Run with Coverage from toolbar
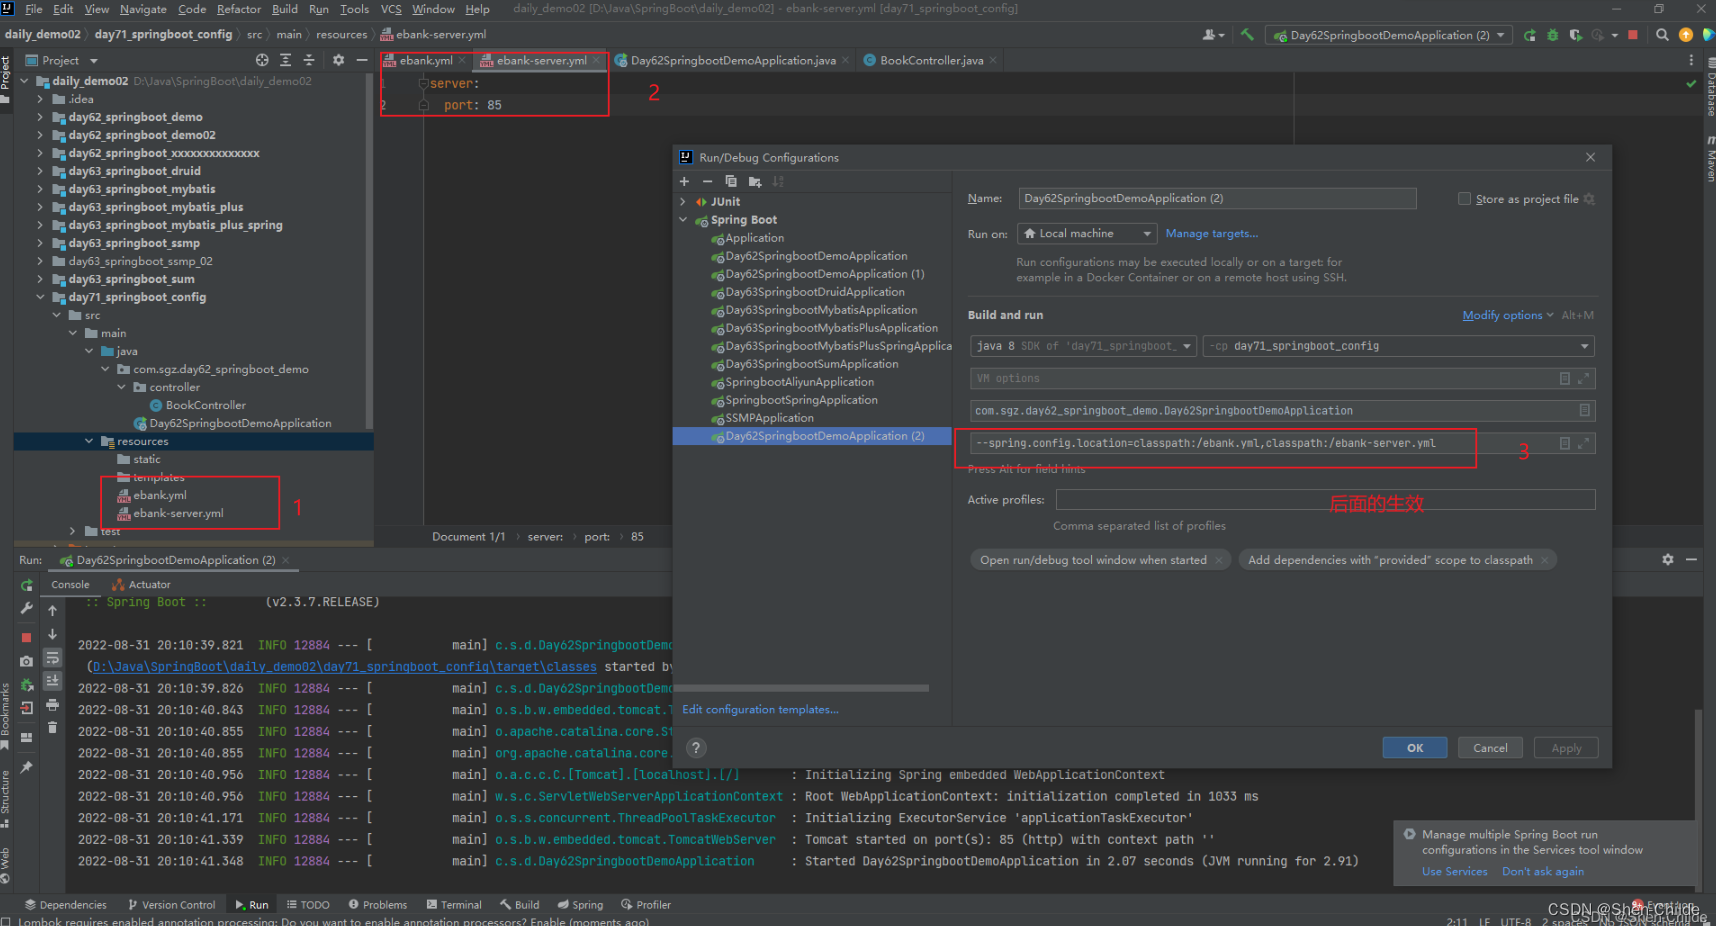This screenshot has height=926, width=1716. pyautogui.click(x=1576, y=35)
